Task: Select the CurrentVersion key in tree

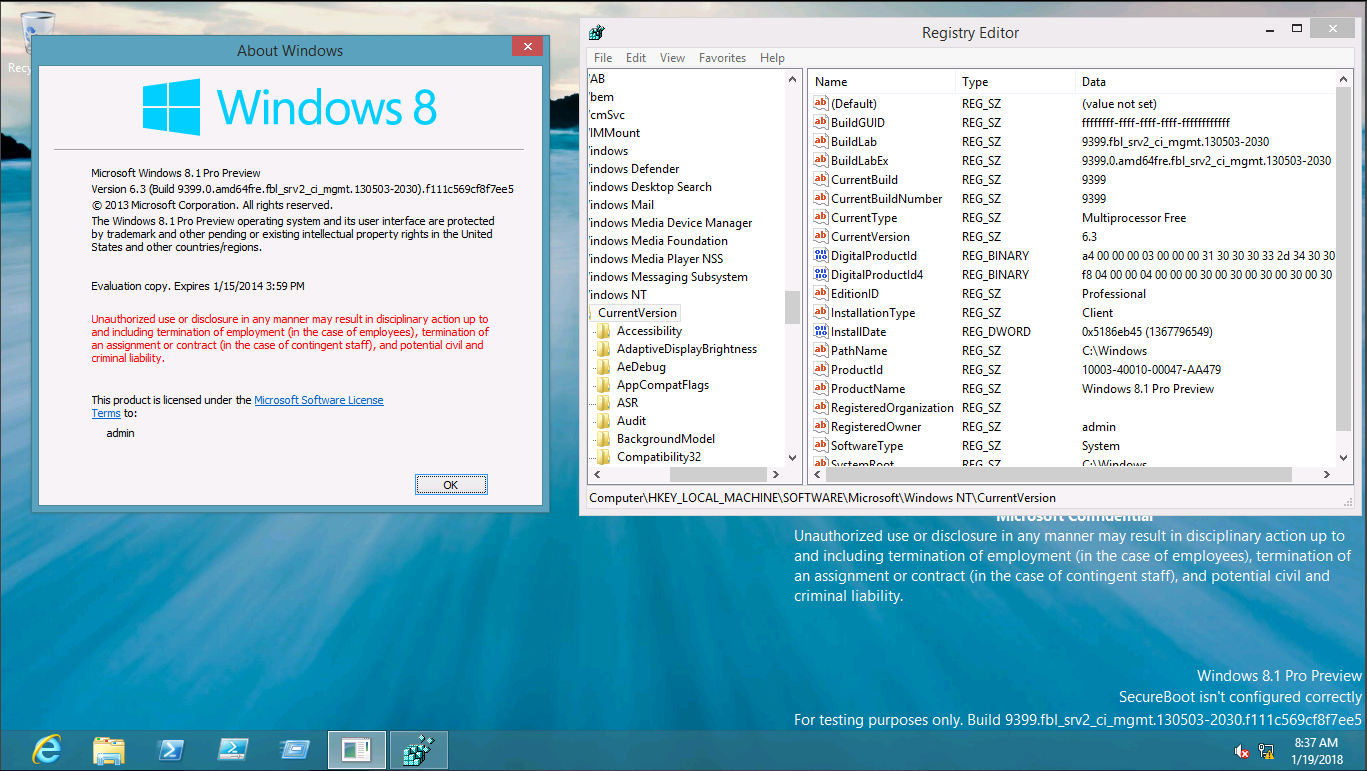Action: coord(637,313)
